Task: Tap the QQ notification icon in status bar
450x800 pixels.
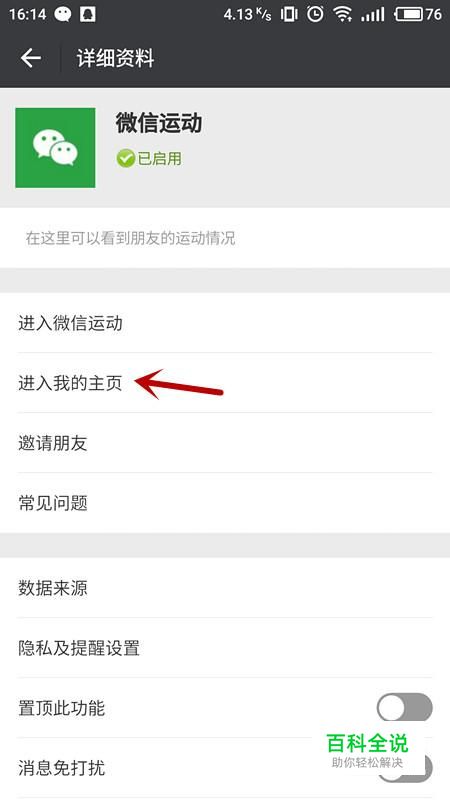Action: pyautogui.click(x=87, y=14)
